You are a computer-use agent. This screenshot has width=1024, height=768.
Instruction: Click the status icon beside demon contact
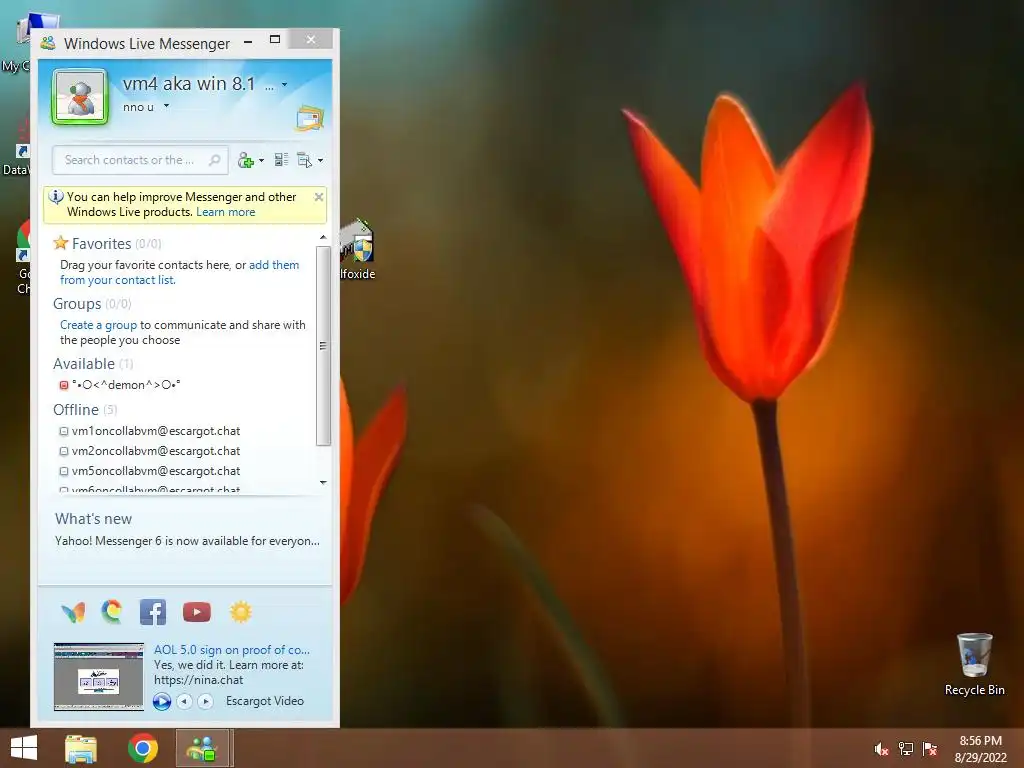click(x=64, y=385)
